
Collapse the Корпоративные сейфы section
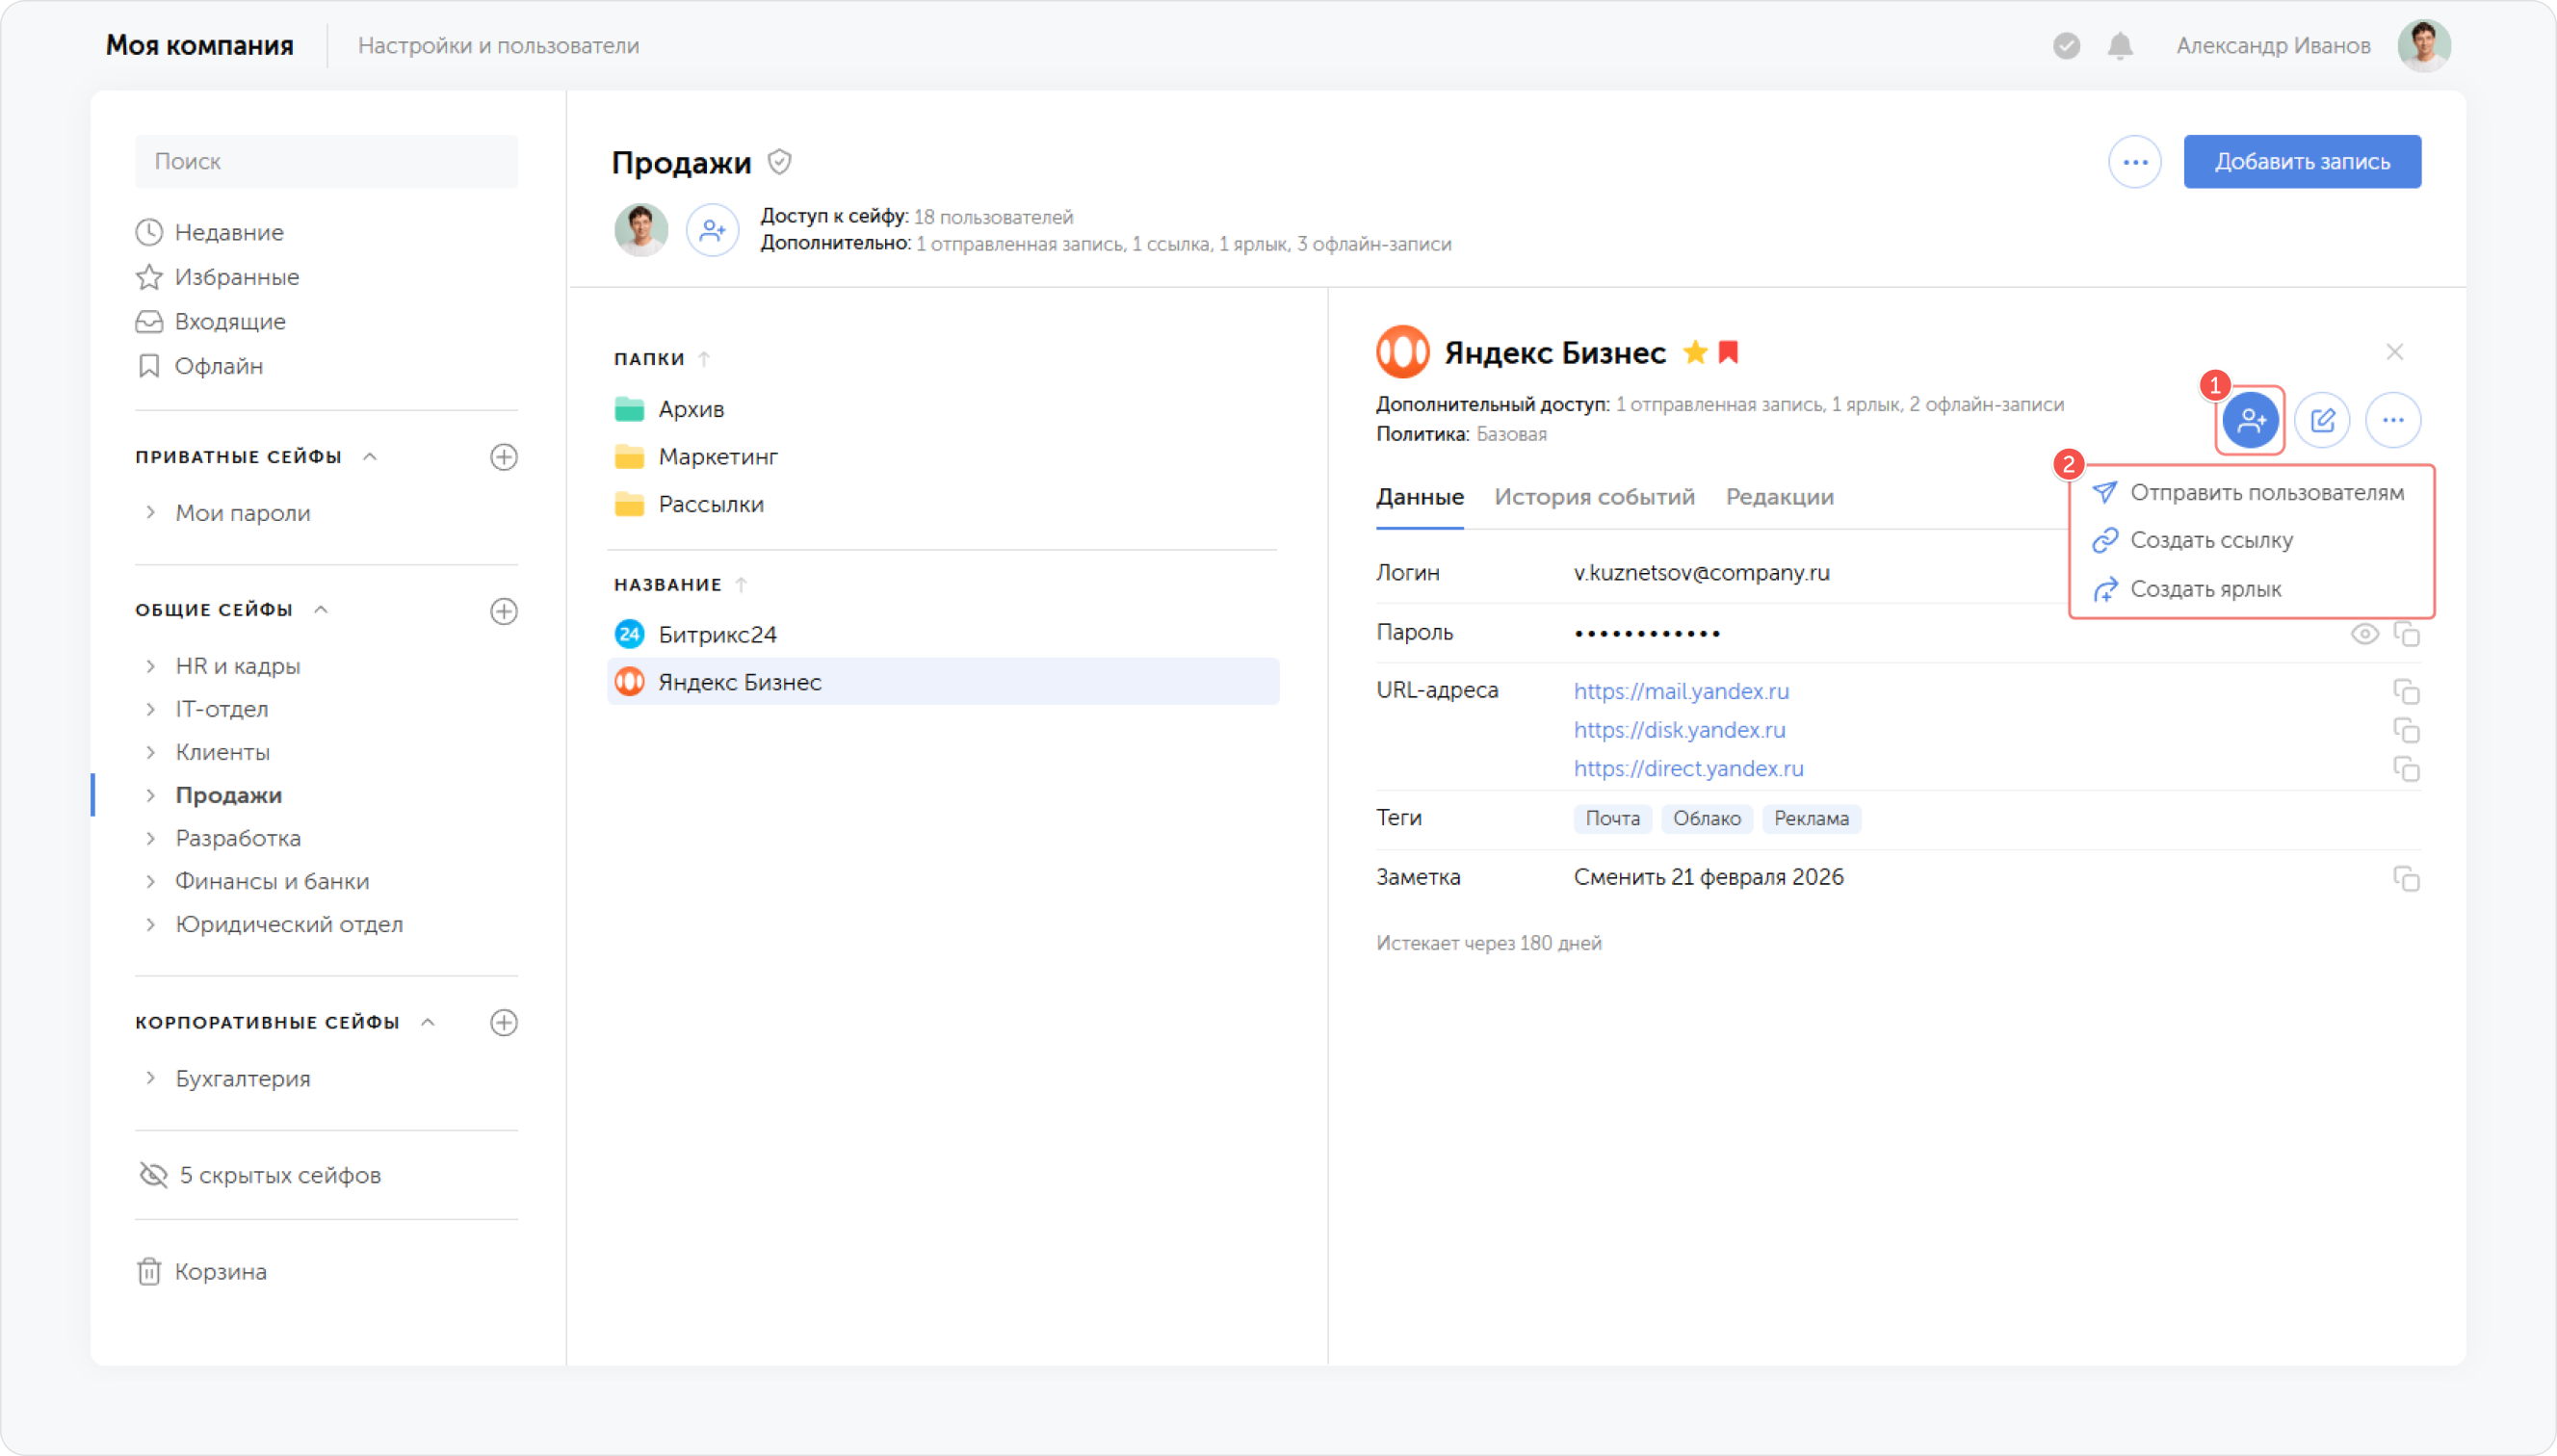pyautogui.click(x=428, y=1022)
